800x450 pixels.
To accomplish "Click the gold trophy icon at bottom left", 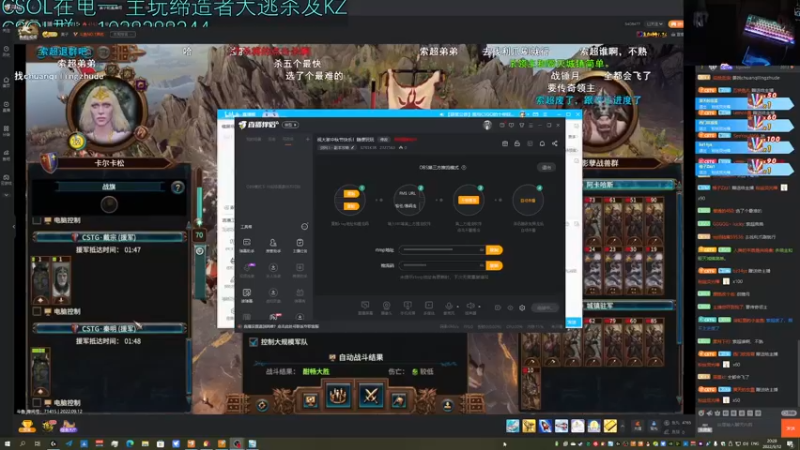I will (27, 426).
